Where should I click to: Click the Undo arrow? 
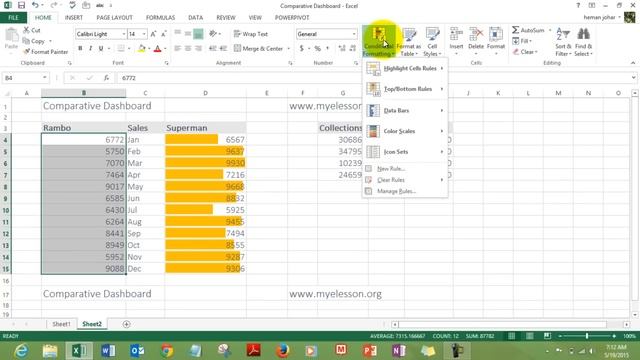tap(36, 6)
